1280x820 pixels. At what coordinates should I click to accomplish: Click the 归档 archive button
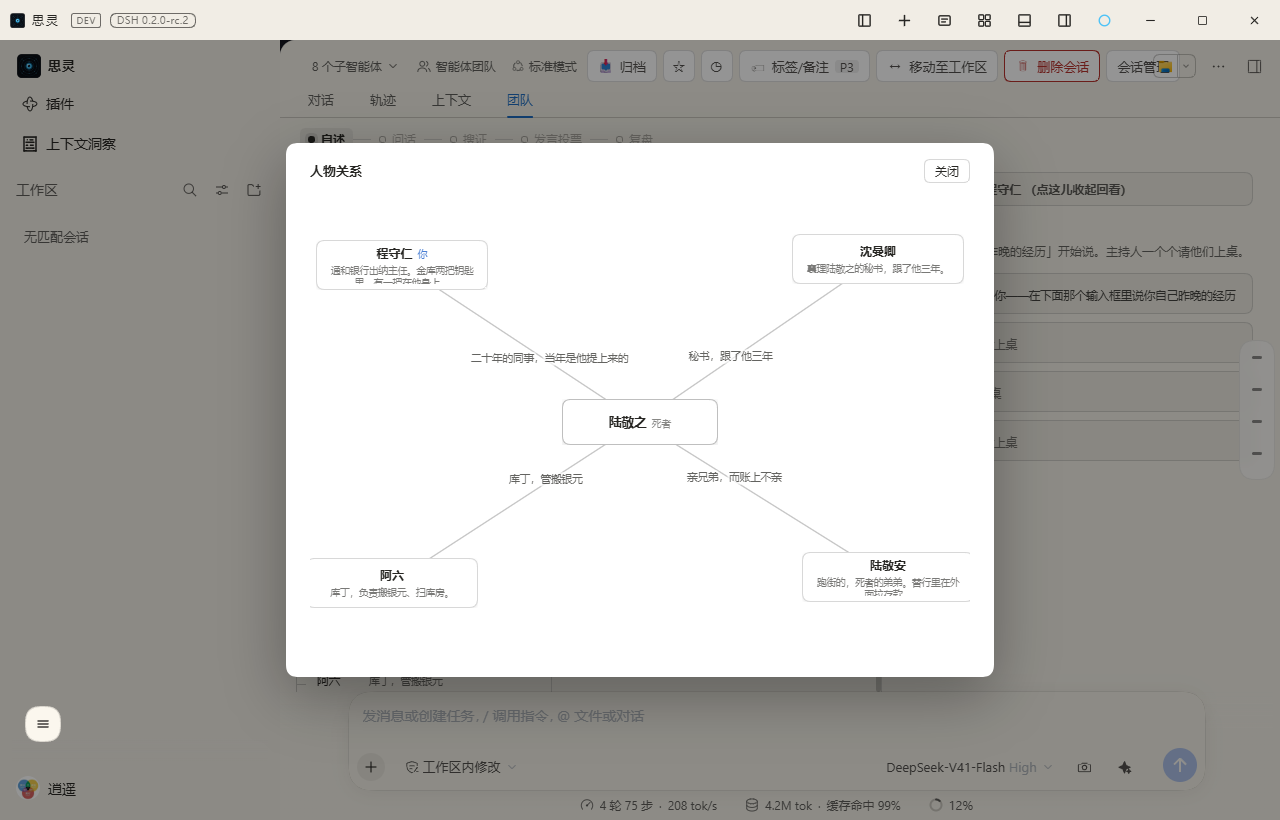(622, 67)
